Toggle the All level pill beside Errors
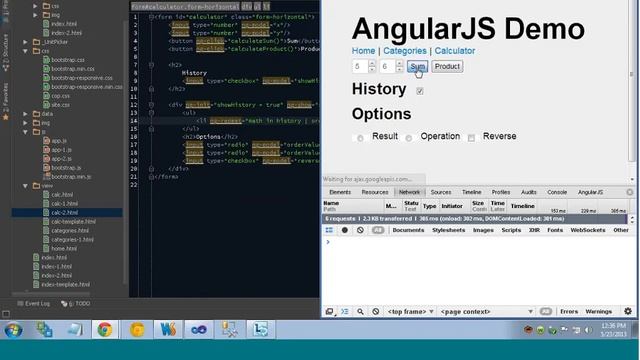 (546, 311)
